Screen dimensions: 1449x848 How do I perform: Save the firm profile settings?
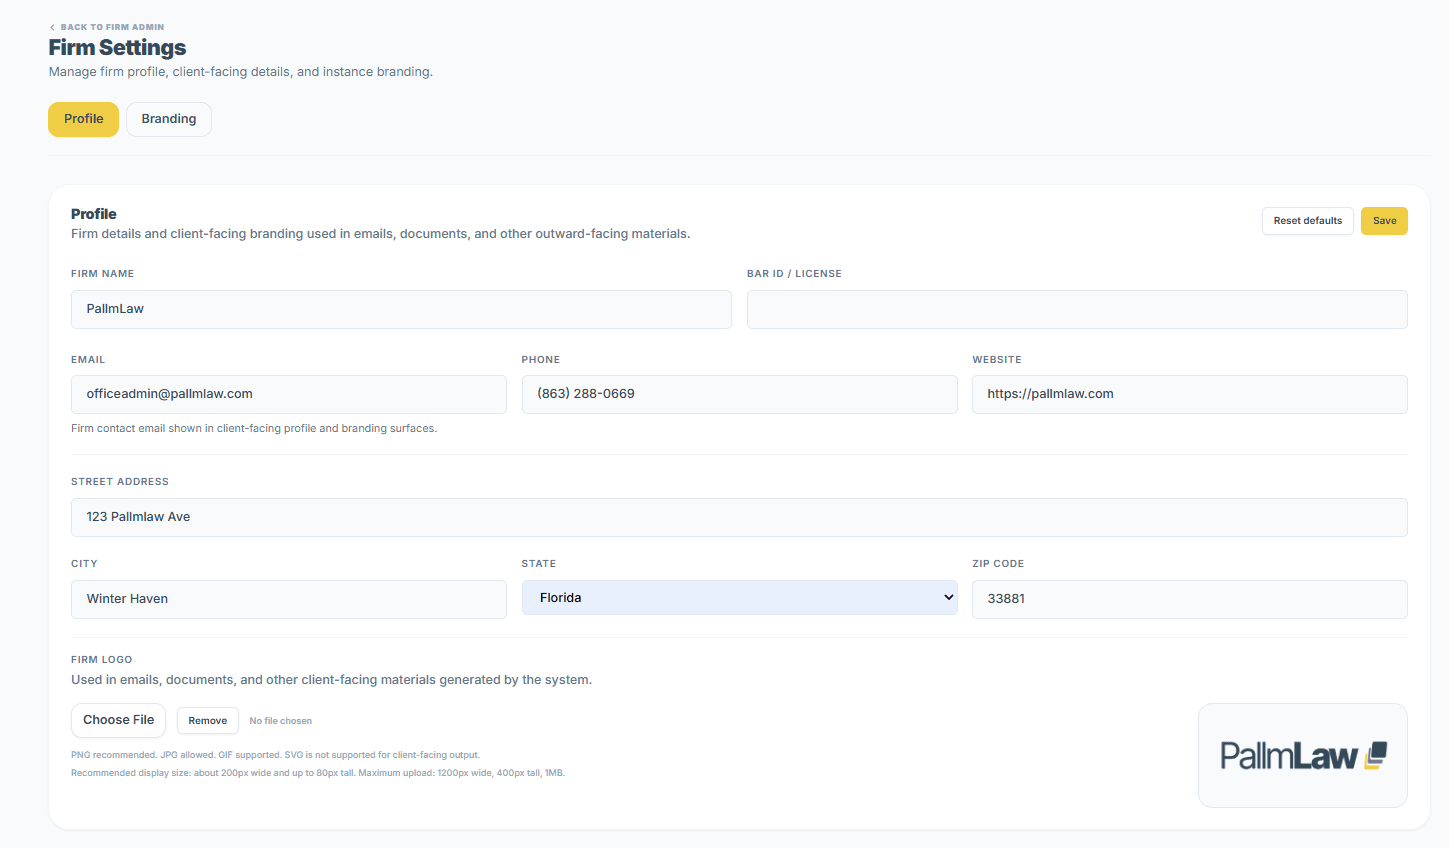click(x=1384, y=221)
